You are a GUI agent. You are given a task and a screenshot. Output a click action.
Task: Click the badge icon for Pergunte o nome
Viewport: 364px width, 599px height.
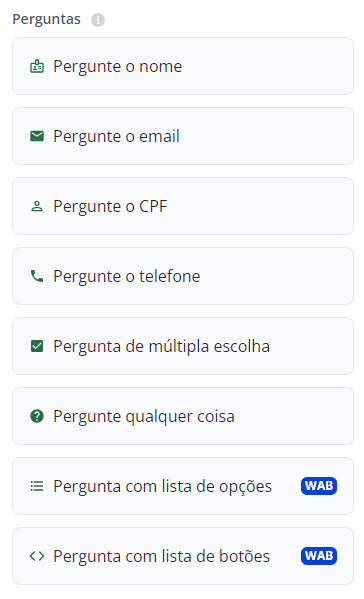(37, 66)
